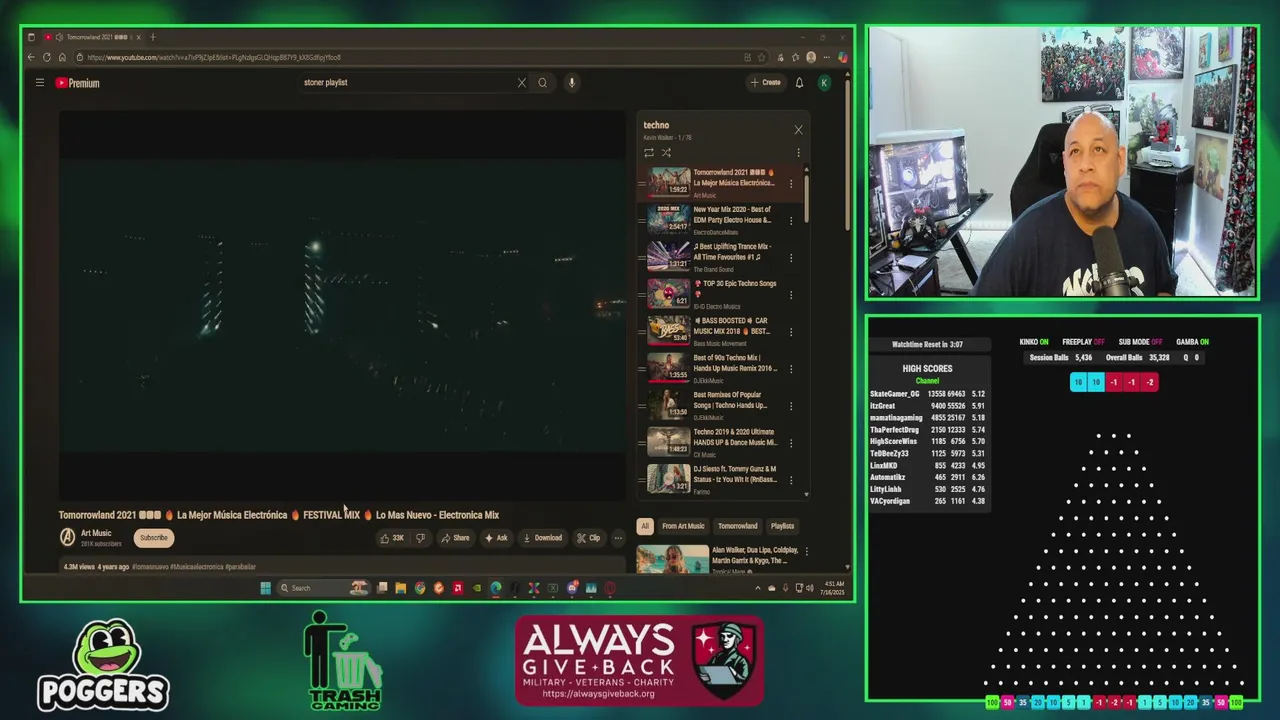Screen dimensions: 1280x720
Task: Open Chrome from the Windows taskbar
Action: (x=420, y=588)
